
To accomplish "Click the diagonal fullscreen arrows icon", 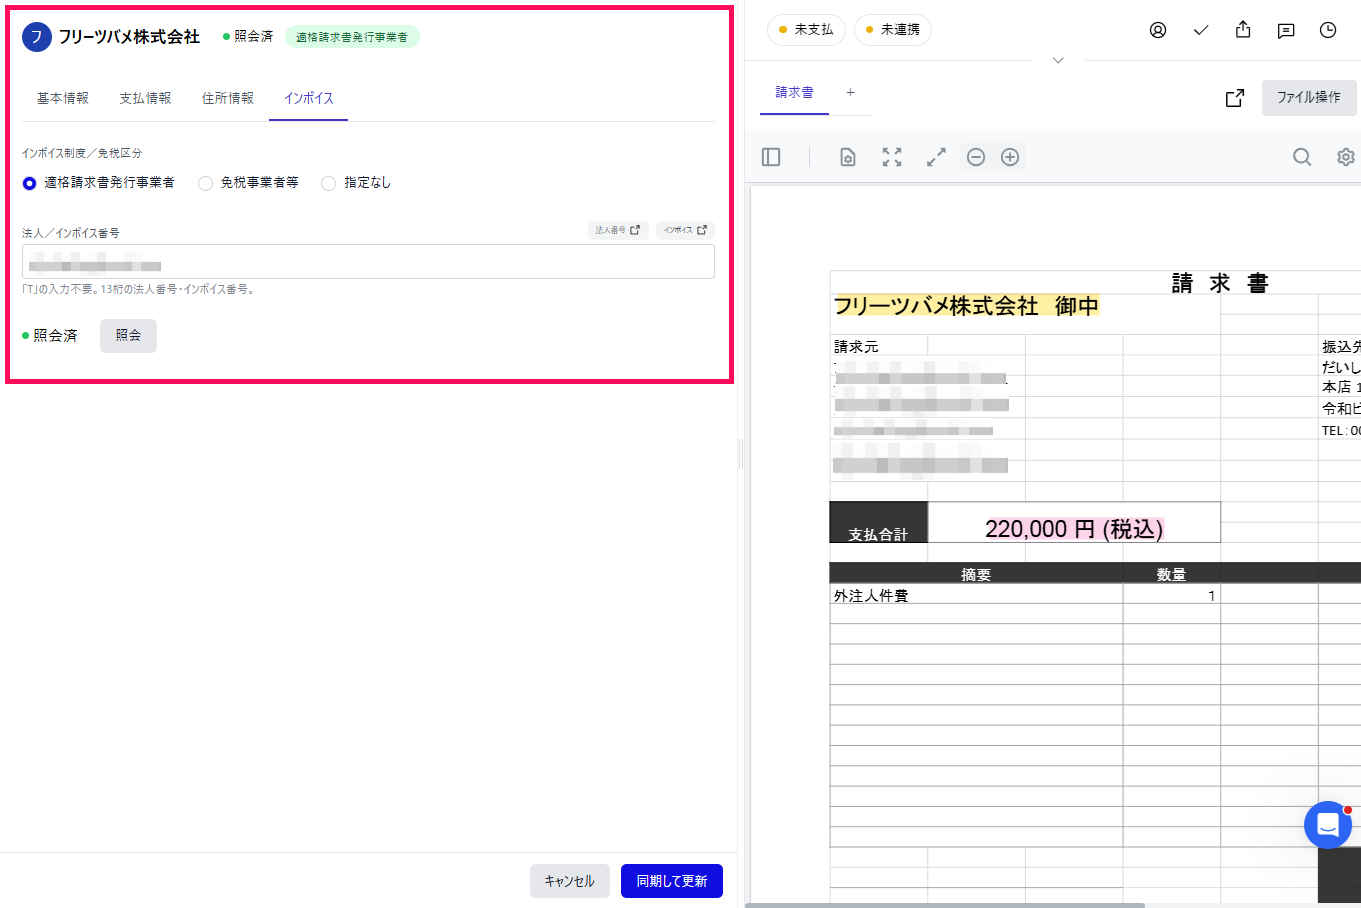I will [x=936, y=157].
